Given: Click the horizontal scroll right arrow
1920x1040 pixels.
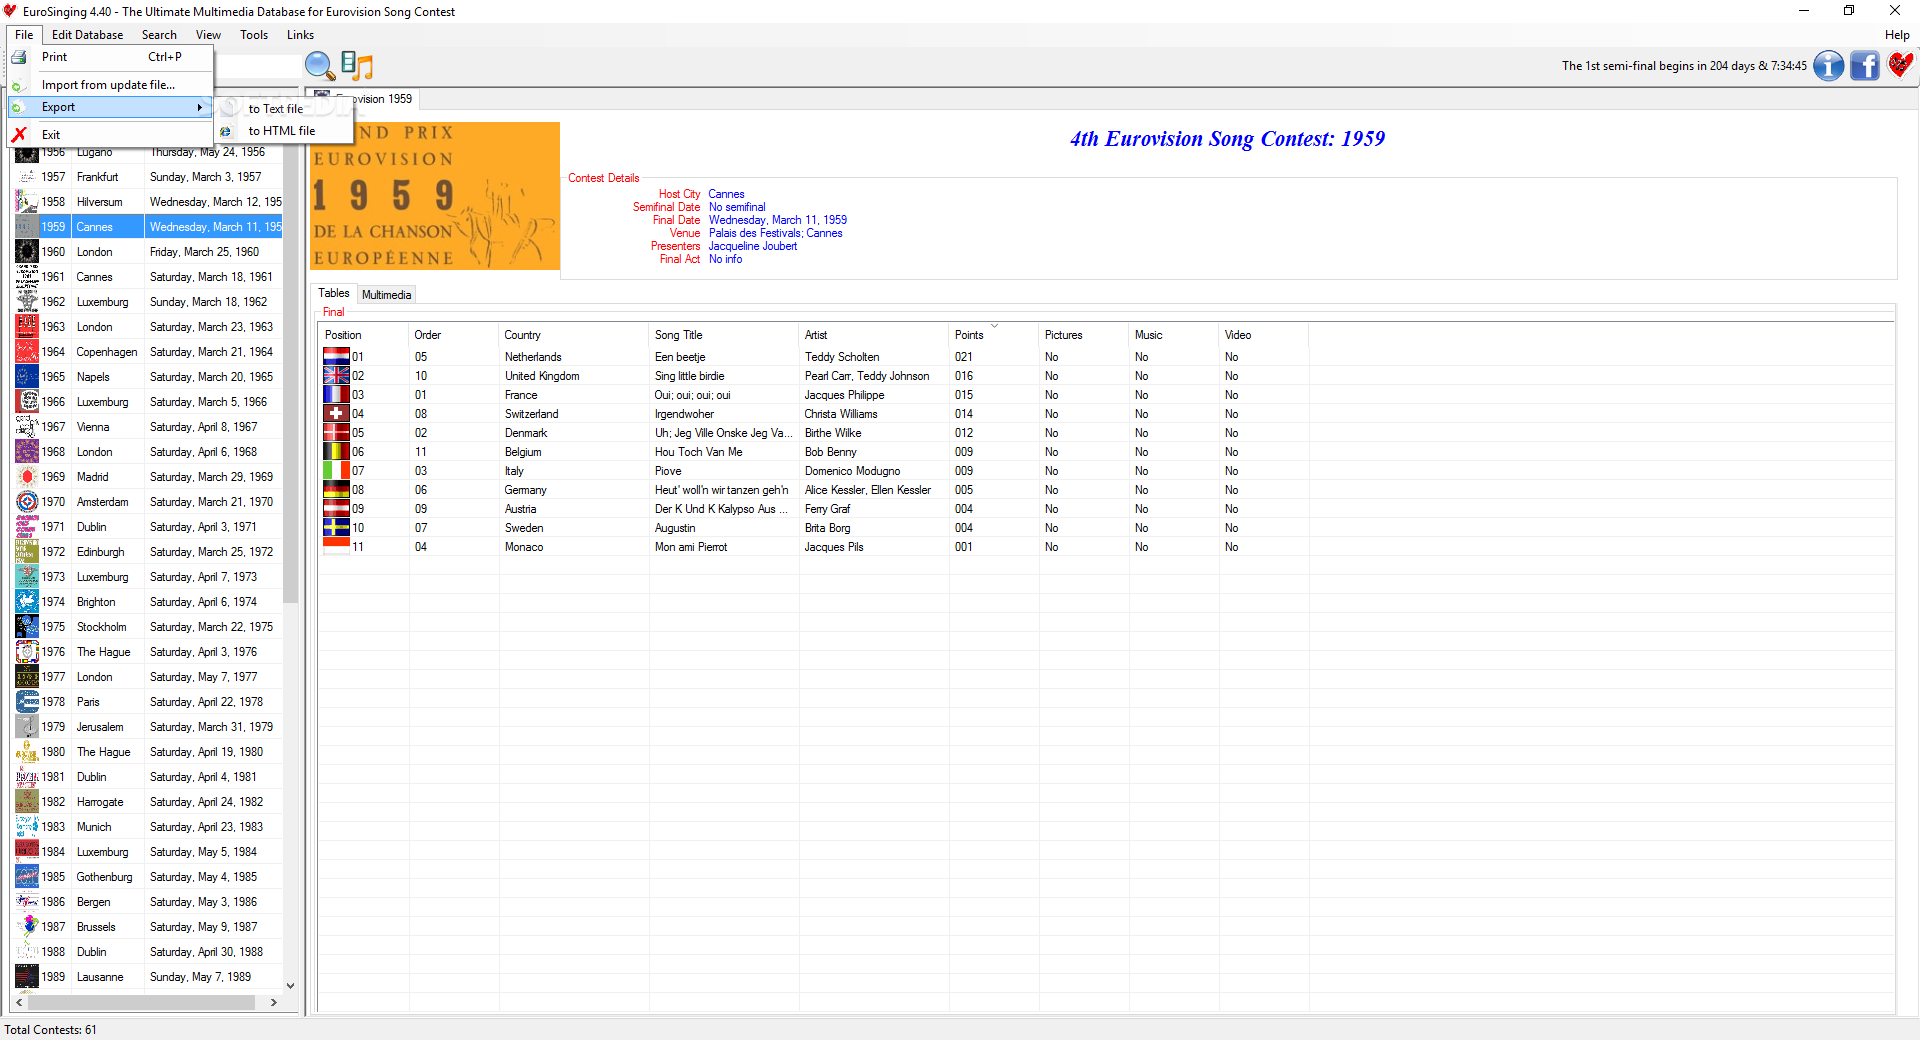Looking at the screenshot, I should (x=274, y=1002).
